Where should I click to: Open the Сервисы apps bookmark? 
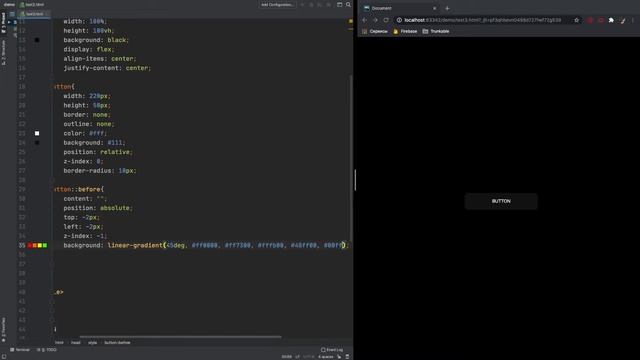click(375, 31)
